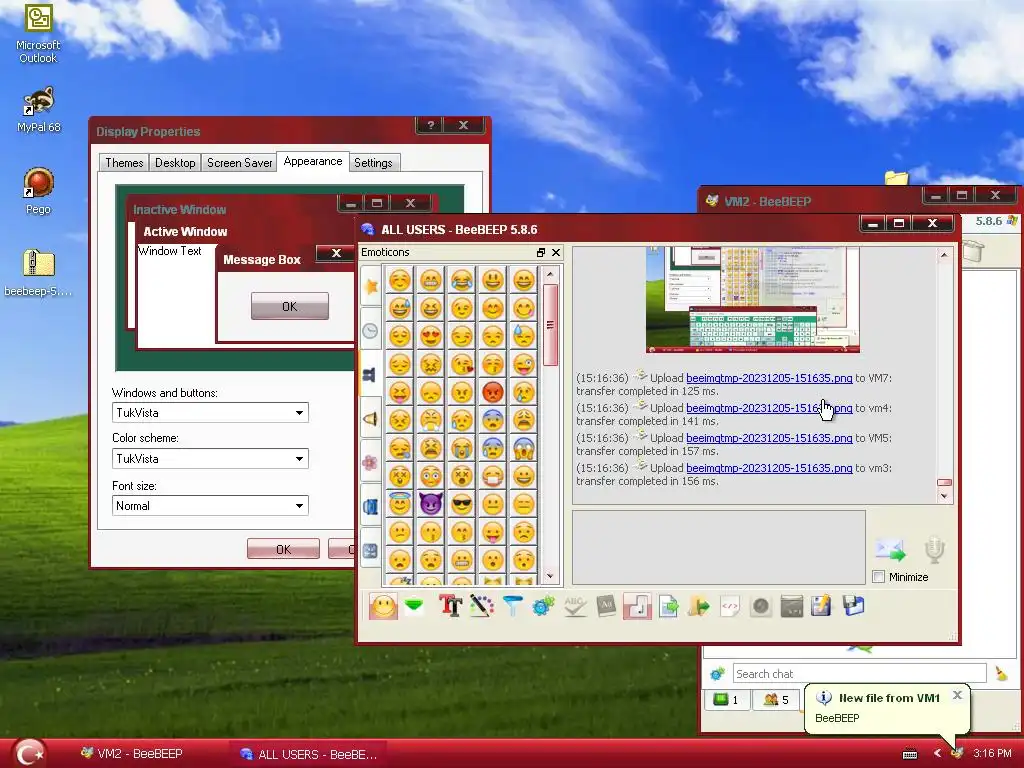Open the Windows and buttons dropdown
Viewport: 1024px width, 768px height.
pos(210,413)
